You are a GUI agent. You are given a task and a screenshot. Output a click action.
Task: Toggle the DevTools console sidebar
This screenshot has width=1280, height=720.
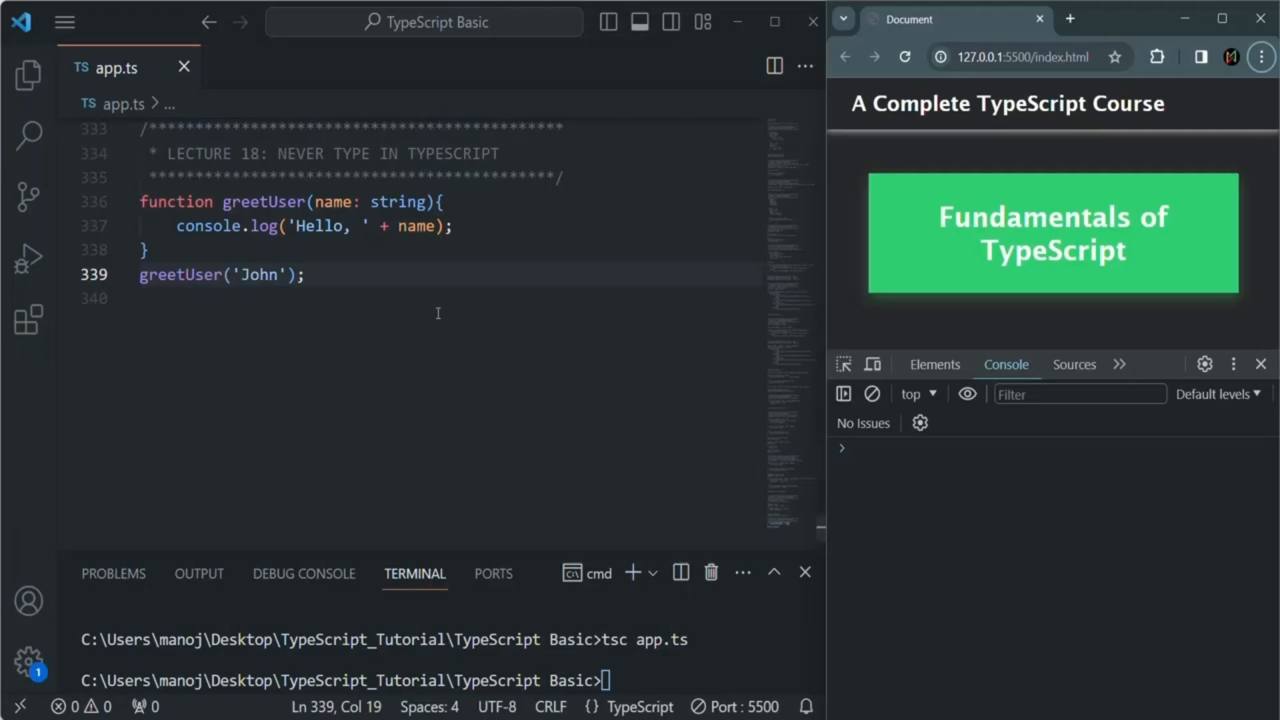point(843,394)
